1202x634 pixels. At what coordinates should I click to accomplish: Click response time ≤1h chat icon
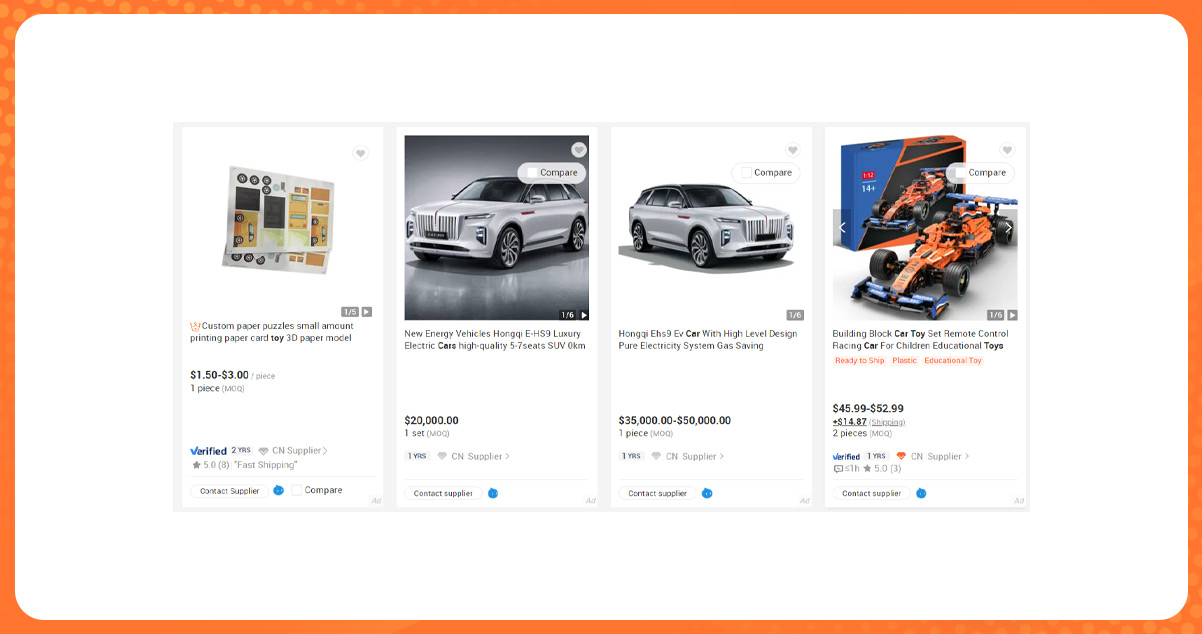coord(838,469)
